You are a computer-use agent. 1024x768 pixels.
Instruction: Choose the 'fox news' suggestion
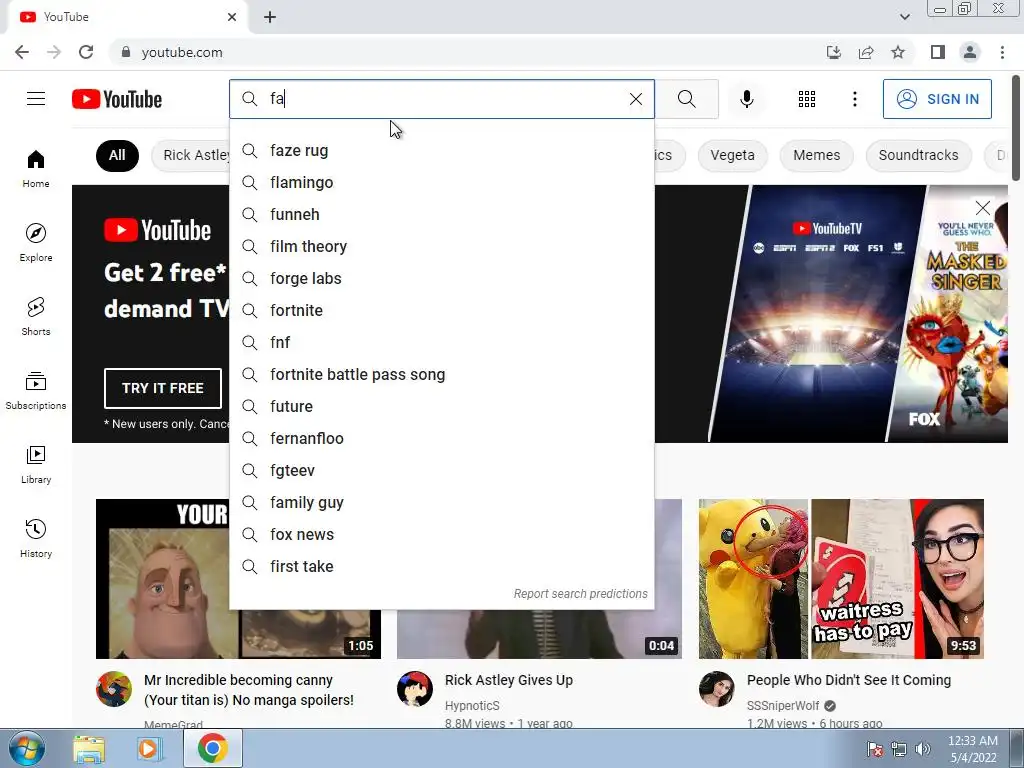pyautogui.click(x=441, y=535)
